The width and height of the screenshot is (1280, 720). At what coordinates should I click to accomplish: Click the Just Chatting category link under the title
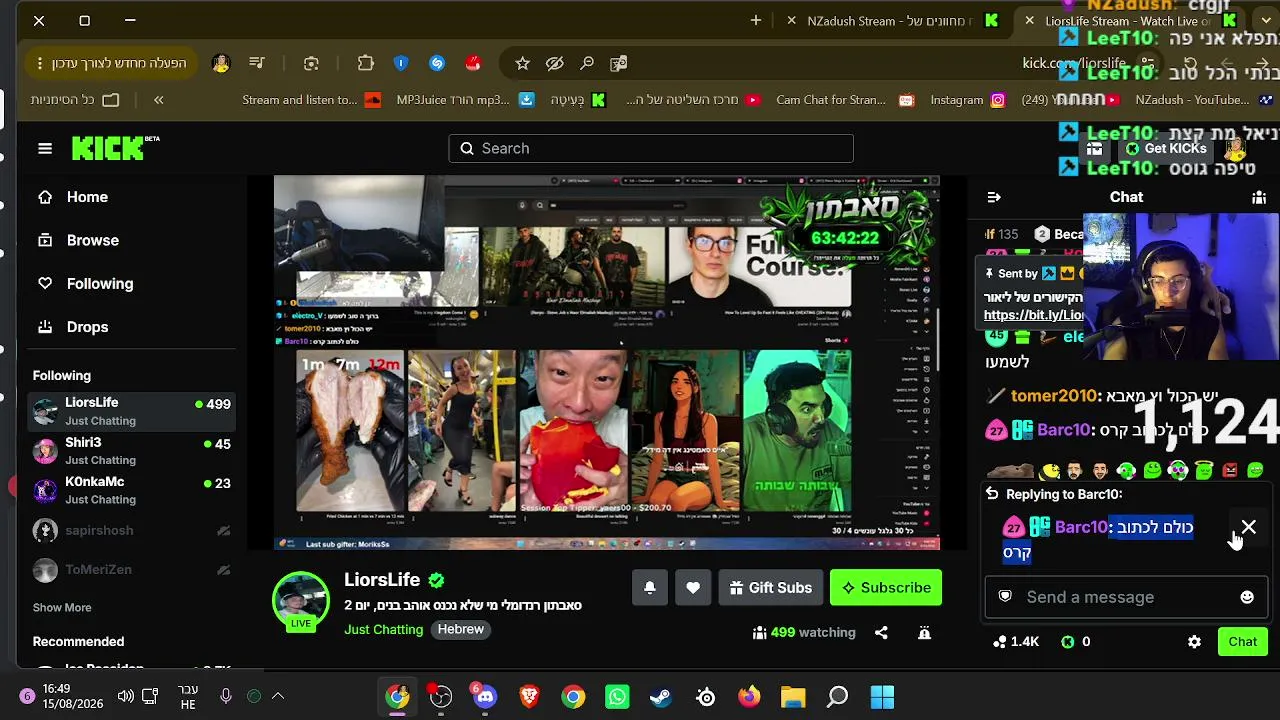point(384,629)
